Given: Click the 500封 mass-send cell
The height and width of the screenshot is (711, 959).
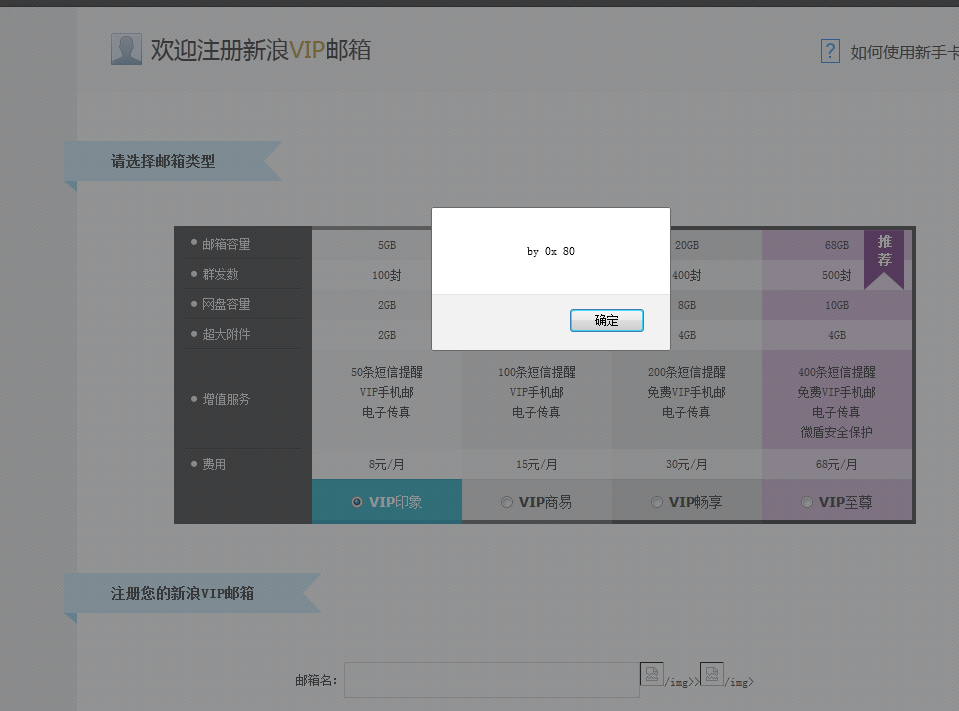Looking at the screenshot, I should [837, 275].
